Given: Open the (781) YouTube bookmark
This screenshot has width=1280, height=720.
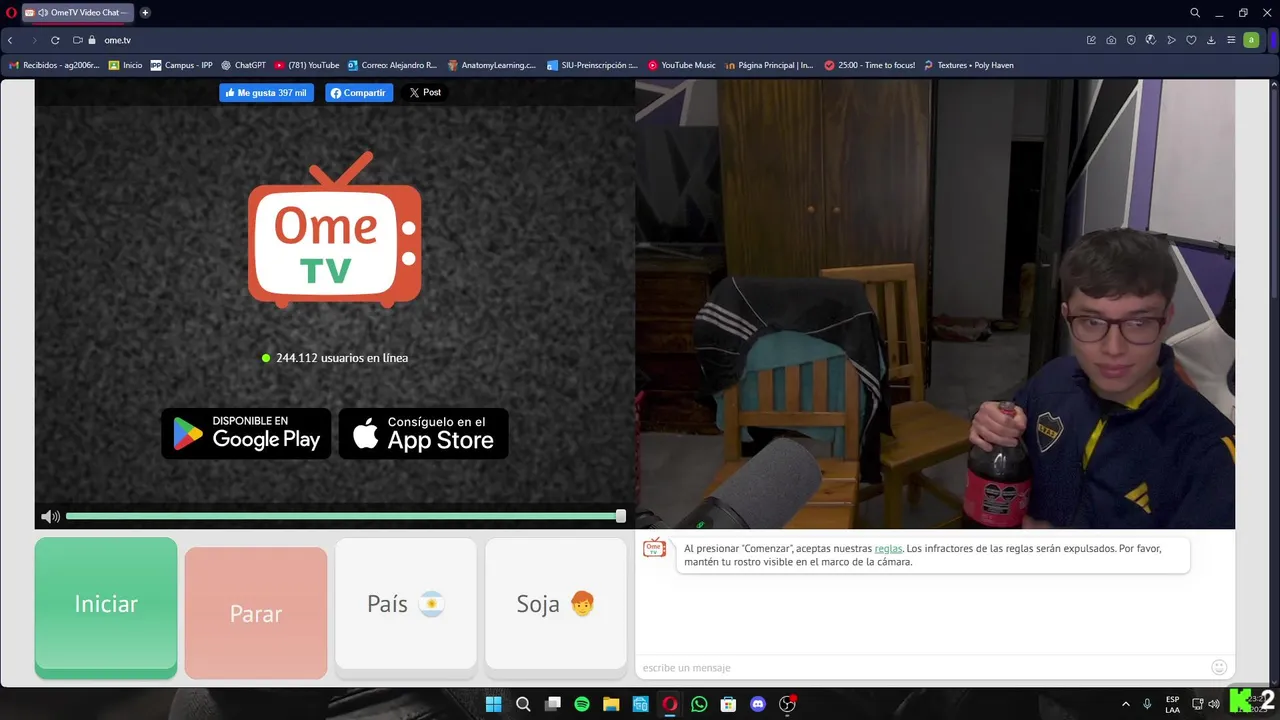Looking at the screenshot, I should tap(306, 65).
